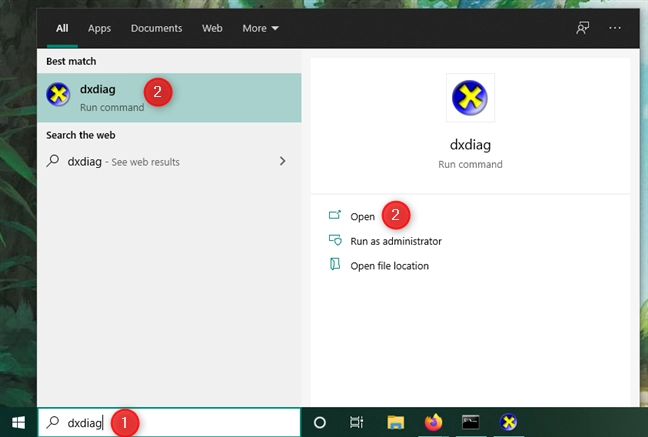Click Run command text under preview title

pos(470,164)
